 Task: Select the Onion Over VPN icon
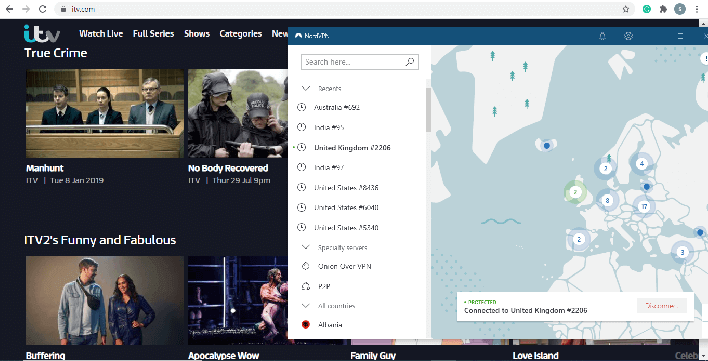[306, 266]
